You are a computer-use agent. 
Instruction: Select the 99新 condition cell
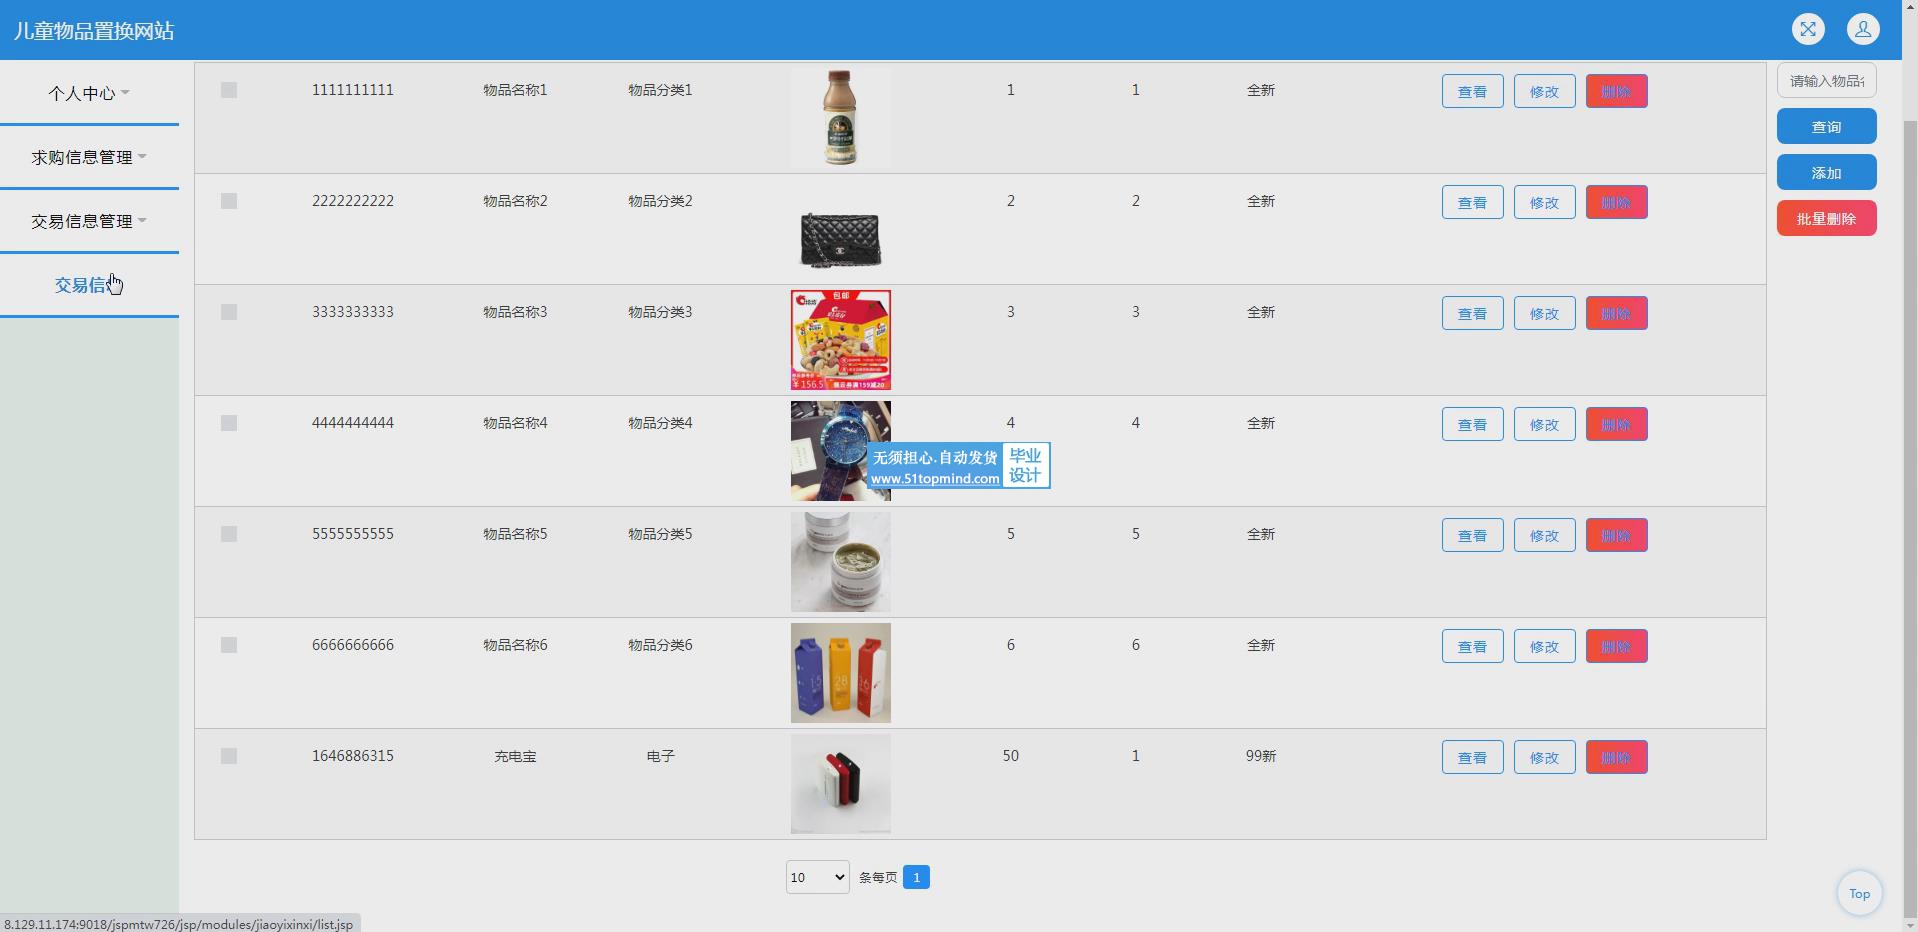coord(1260,756)
